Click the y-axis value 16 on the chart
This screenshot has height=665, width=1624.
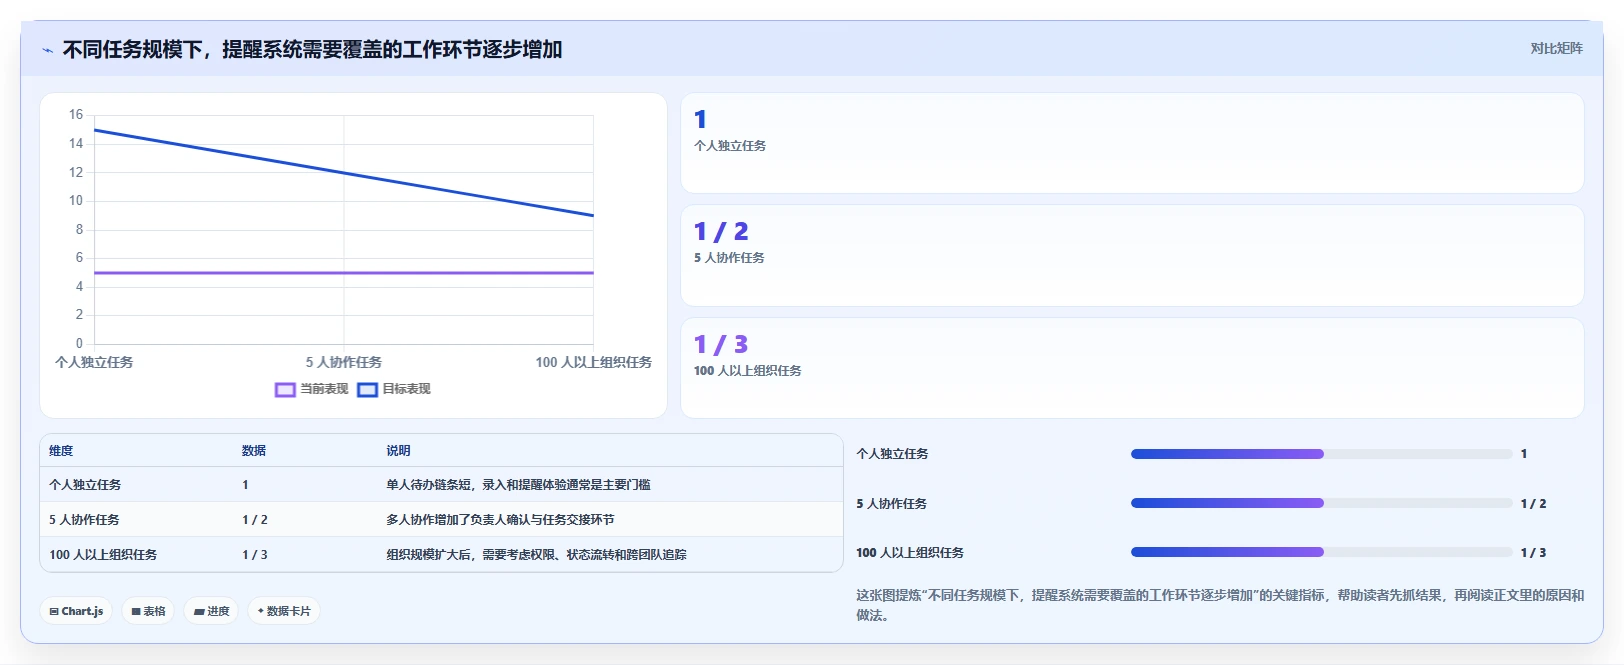[x=76, y=115]
